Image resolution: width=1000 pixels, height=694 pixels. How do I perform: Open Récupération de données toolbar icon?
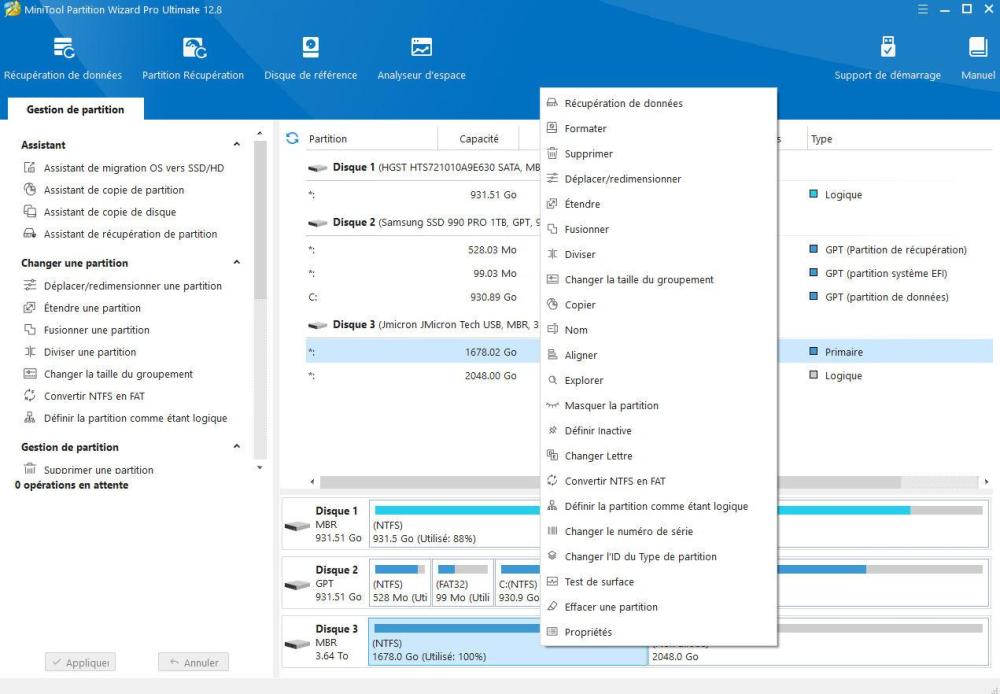[x=63, y=47]
